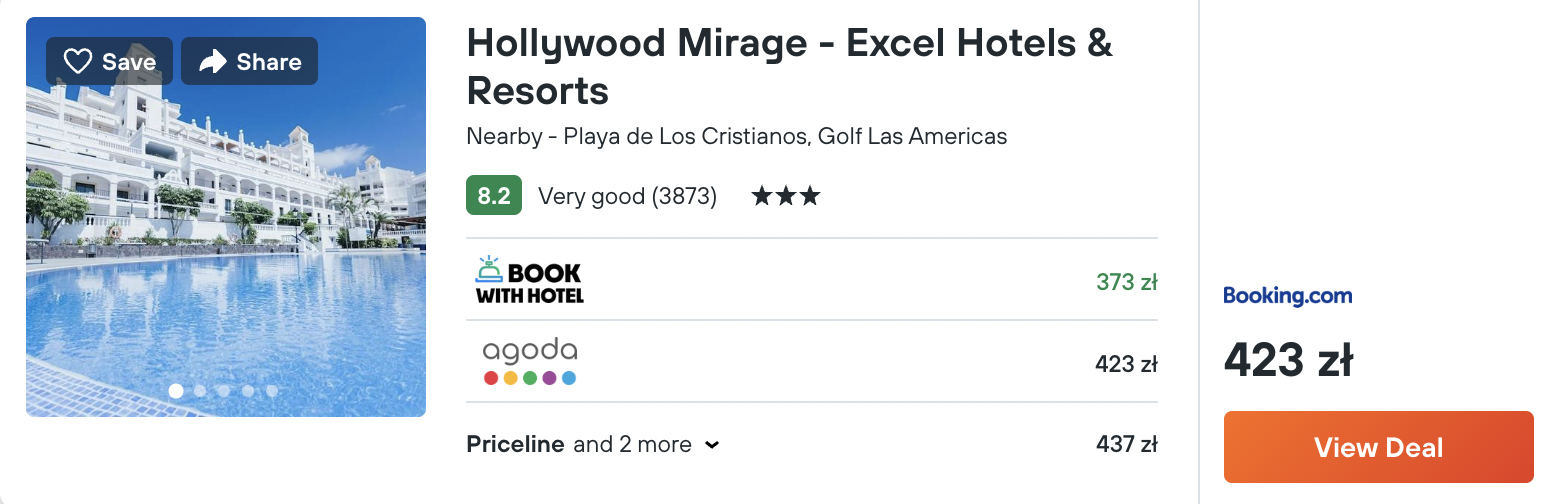This screenshot has height=504, width=1552.
Task: Expand the Priceline and 2 more chevron
Action: (712, 445)
